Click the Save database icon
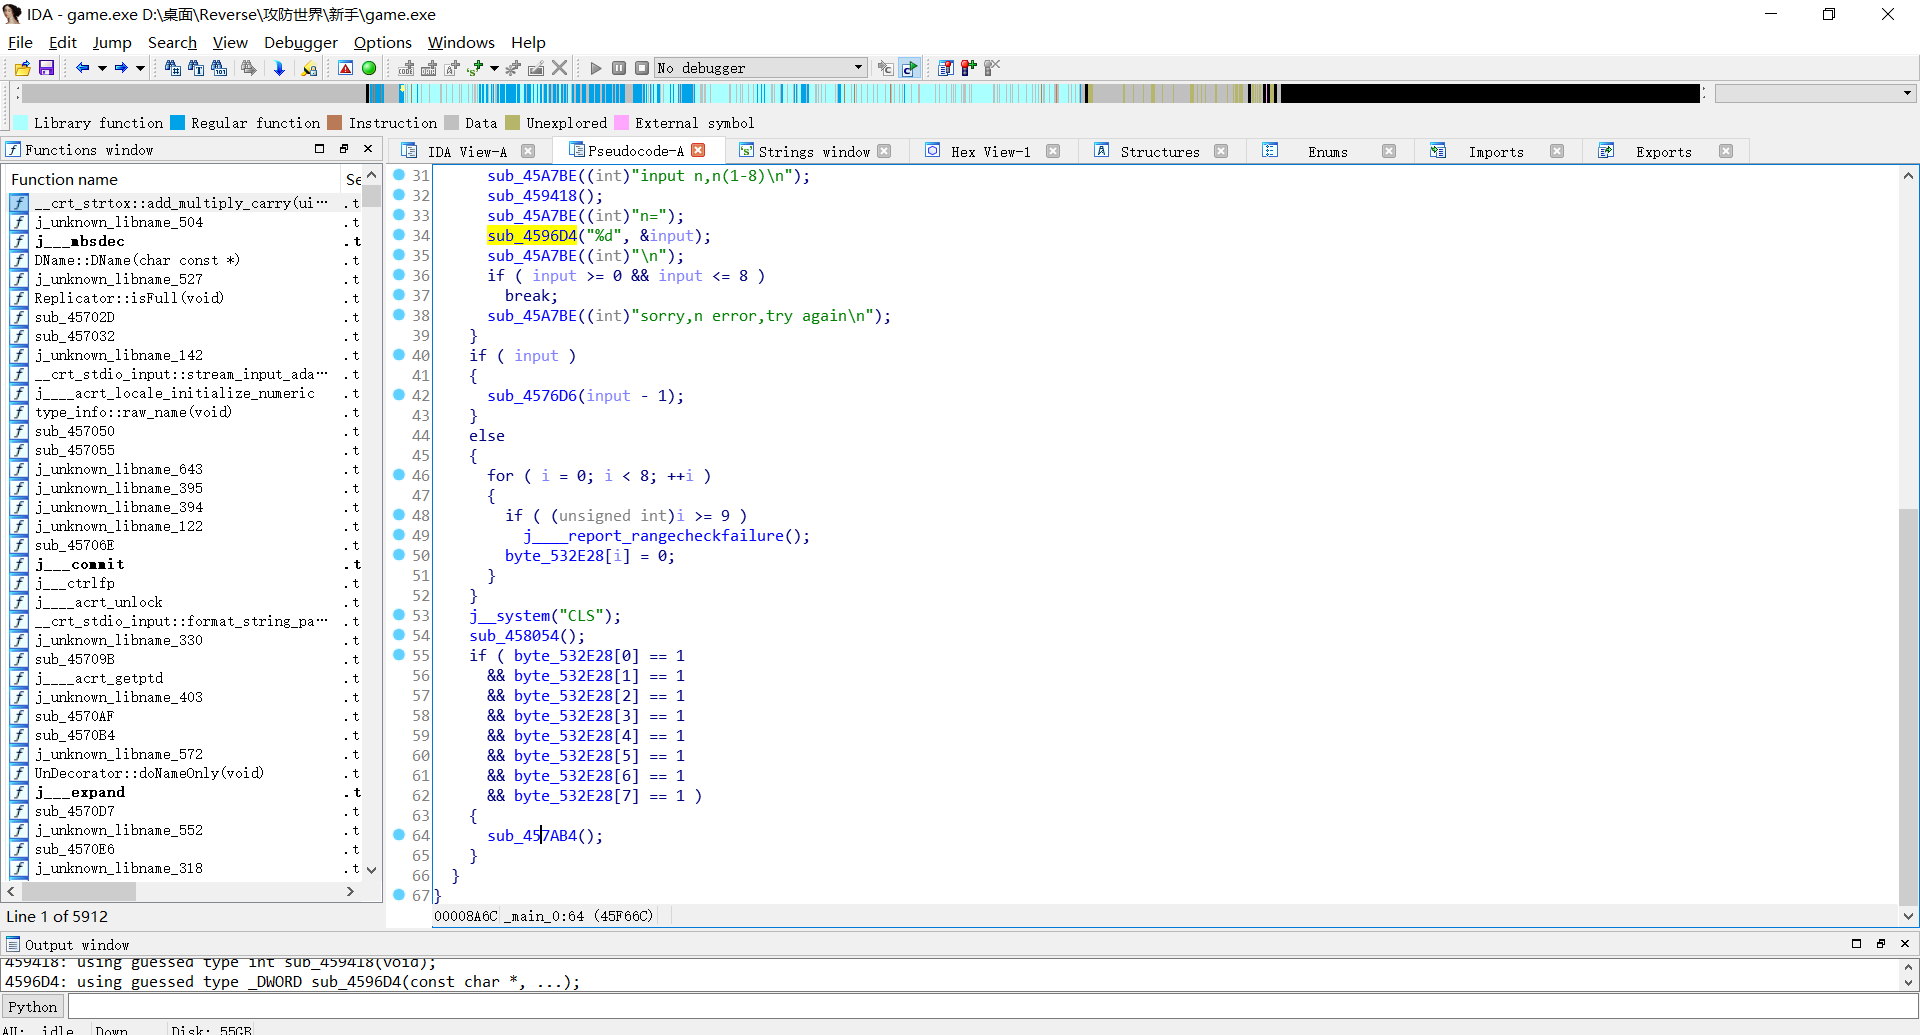The width and height of the screenshot is (1920, 1035). click(x=46, y=68)
